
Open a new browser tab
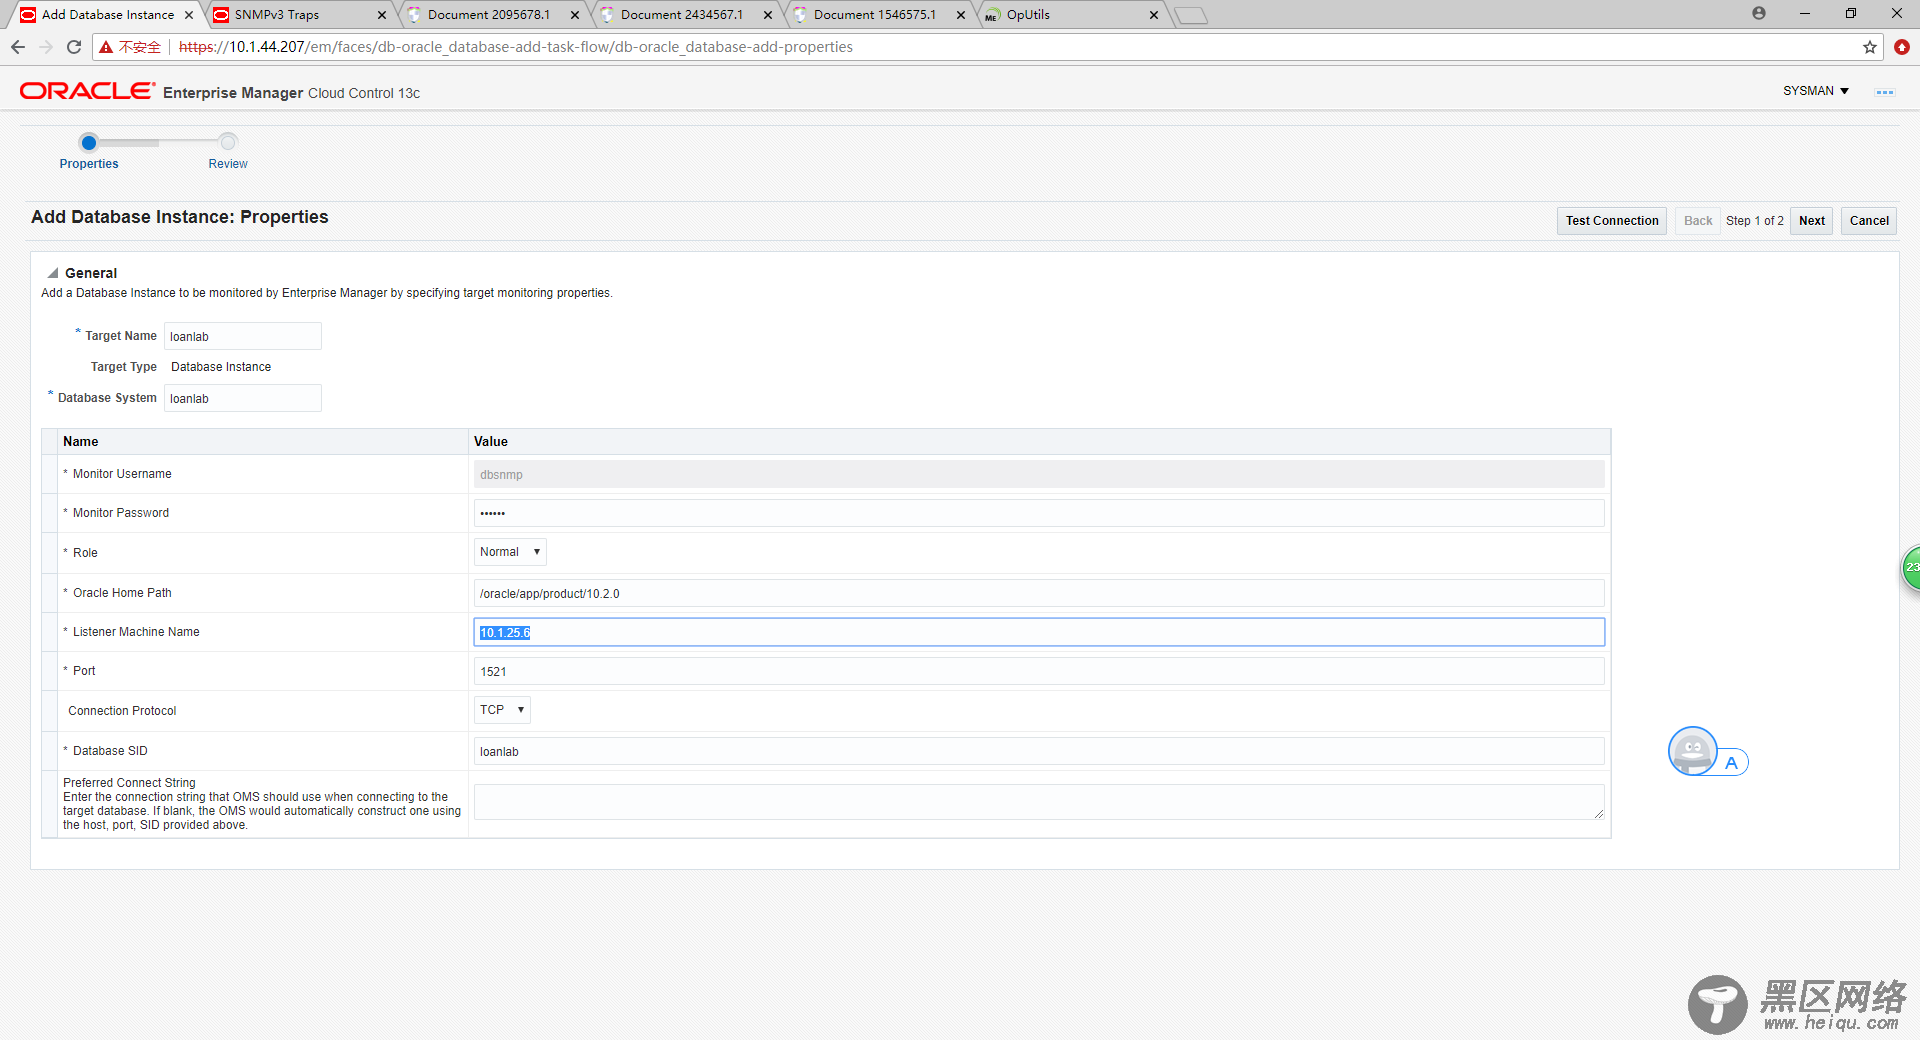(1191, 15)
